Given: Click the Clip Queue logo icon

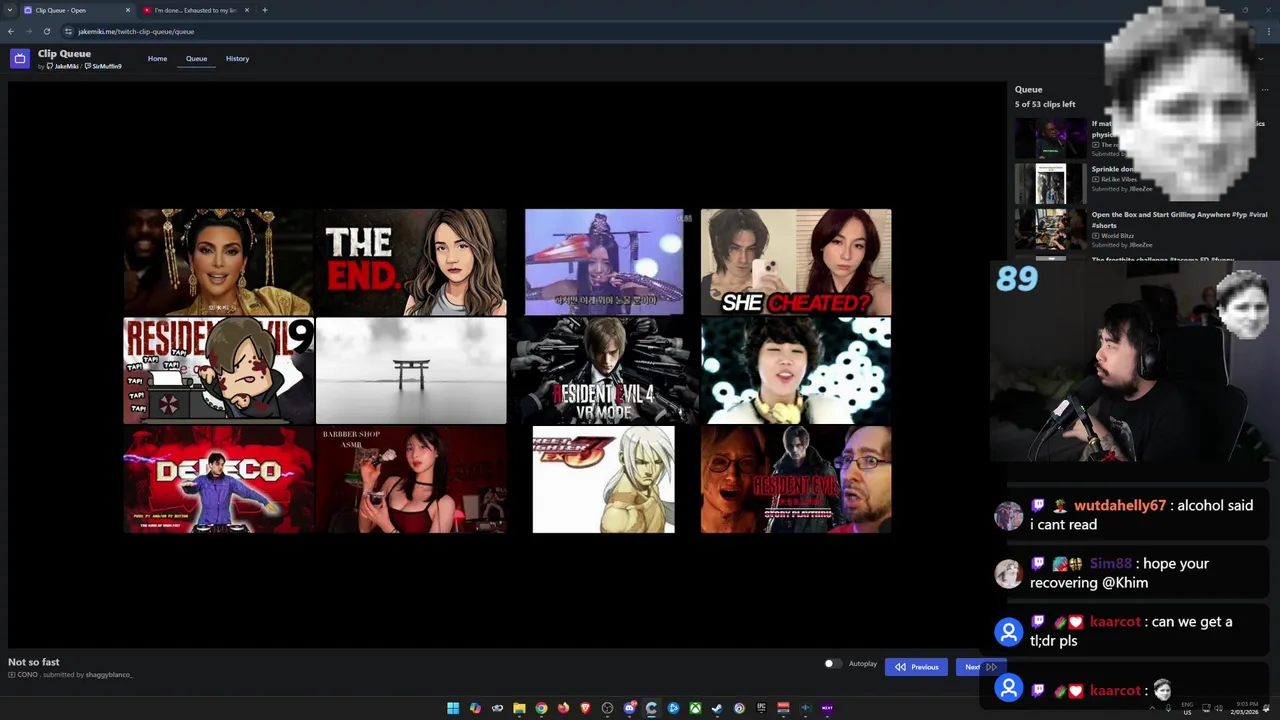Looking at the screenshot, I should point(19,59).
